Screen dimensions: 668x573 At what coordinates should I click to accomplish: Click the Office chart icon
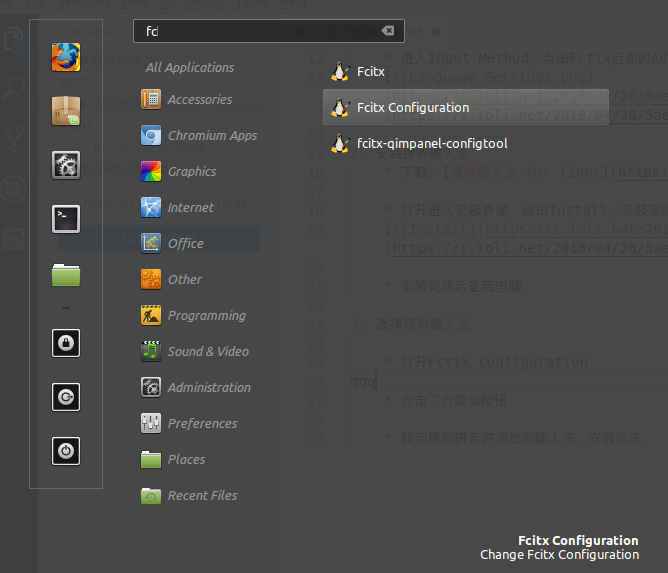151,244
